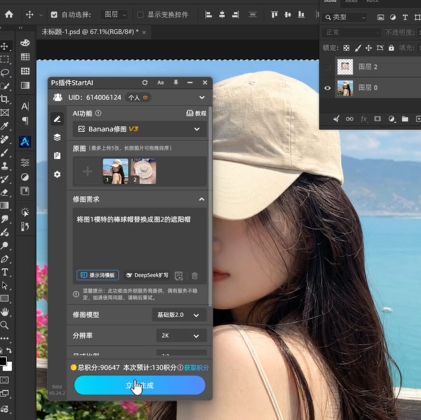Toggle lock position icon in Layers
Image resolution: width=421 pixels, height=420 pixels.
368,48
